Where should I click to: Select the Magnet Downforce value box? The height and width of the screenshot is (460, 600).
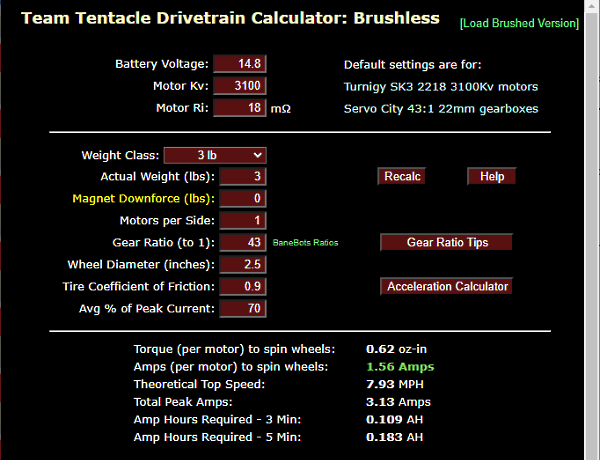click(242, 199)
